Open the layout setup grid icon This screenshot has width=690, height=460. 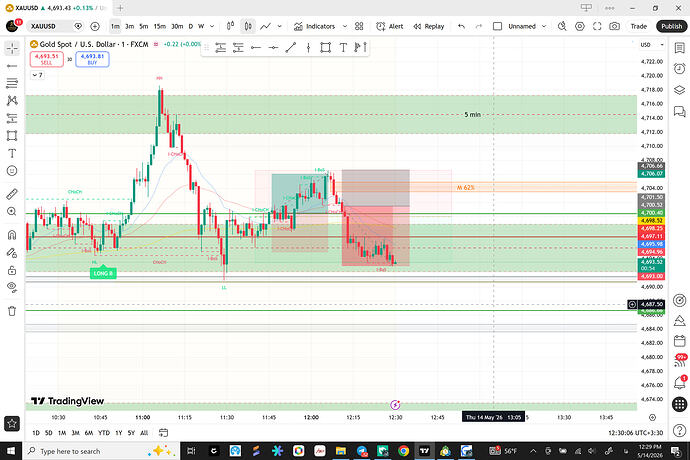pos(359,26)
